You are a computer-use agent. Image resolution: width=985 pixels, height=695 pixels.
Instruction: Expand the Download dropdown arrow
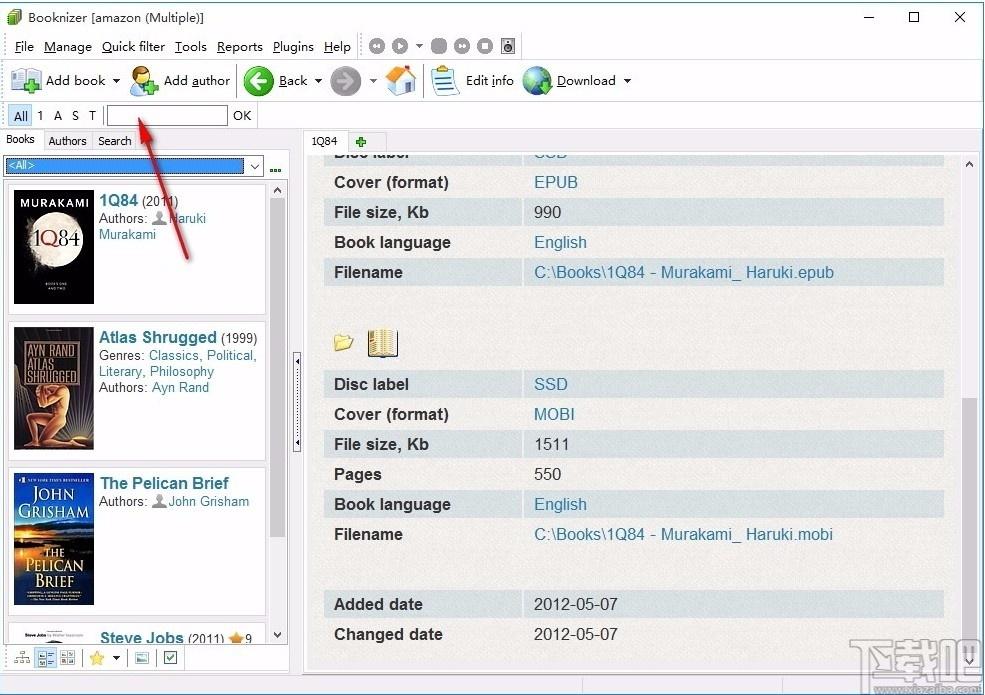[x=628, y=81]
